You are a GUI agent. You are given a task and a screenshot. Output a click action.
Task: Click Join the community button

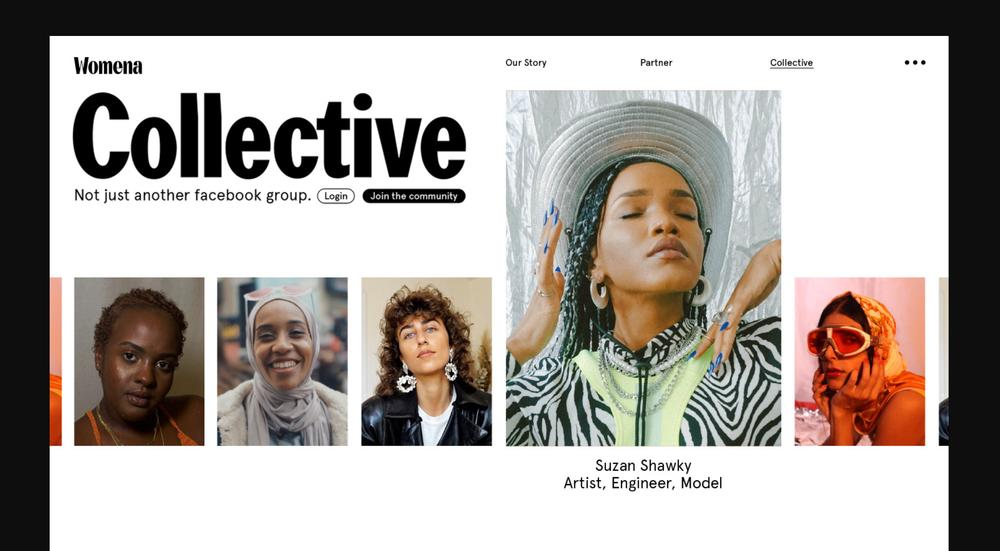click(x=414, y=196)
